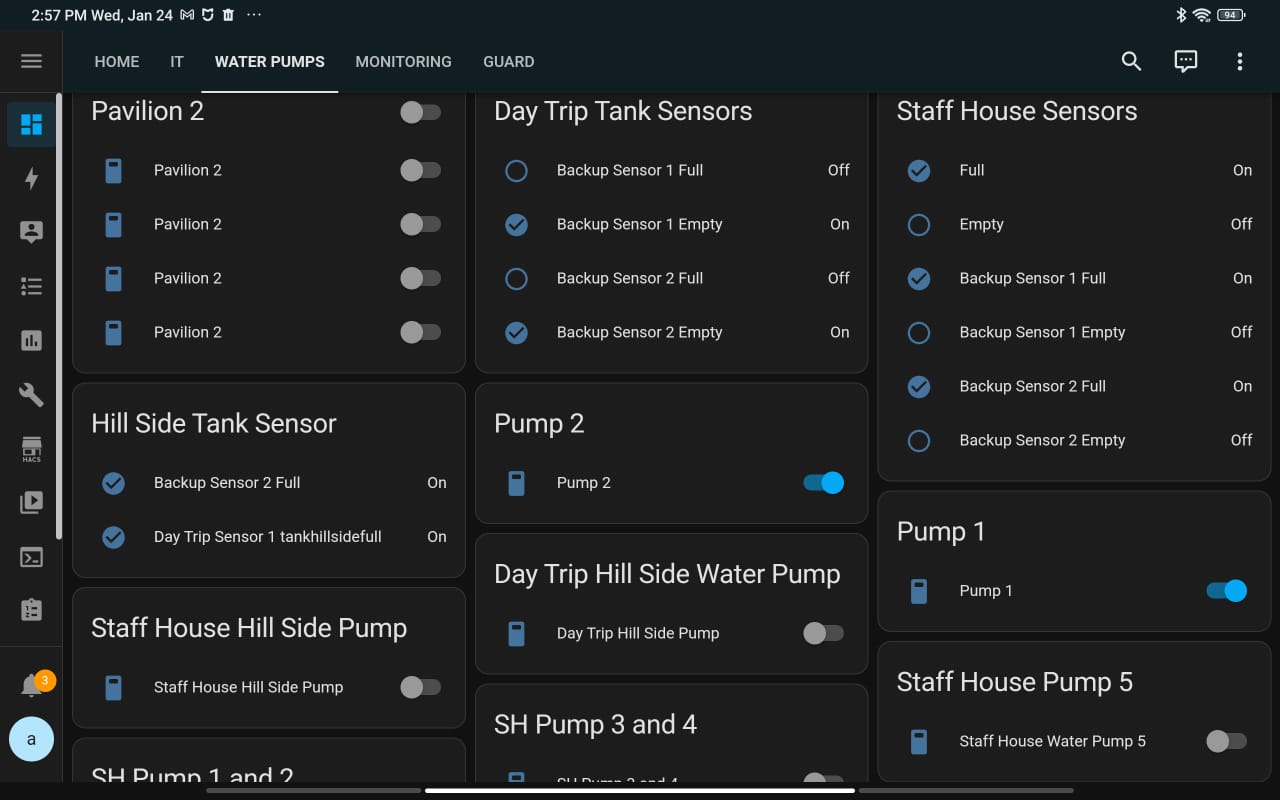This screenshot has width=1280, height=800.
Task: Toggle the Pavilion 2 card header switch
Action: tap(420, 112)
